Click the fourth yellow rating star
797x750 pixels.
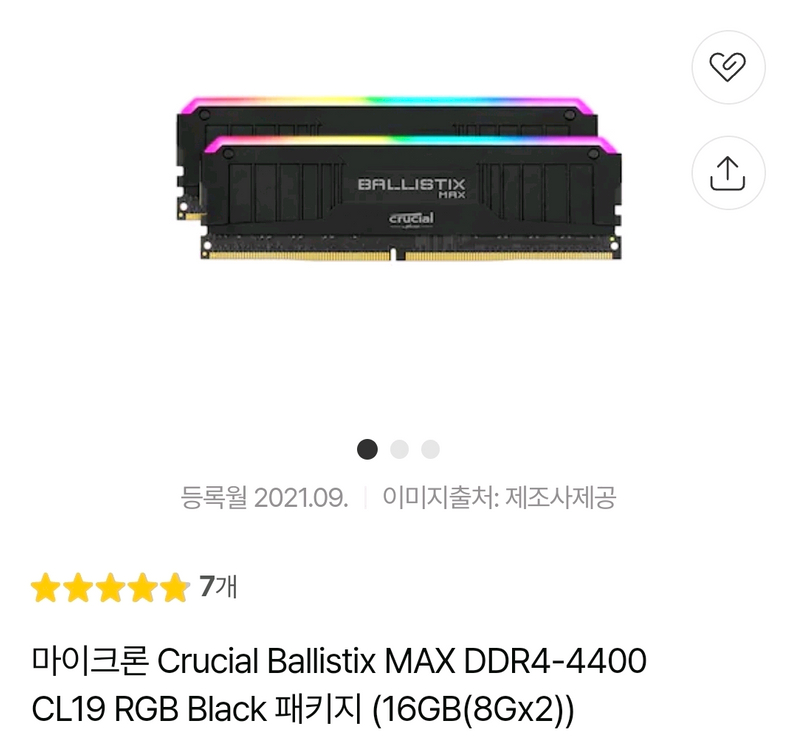[143, 587]
